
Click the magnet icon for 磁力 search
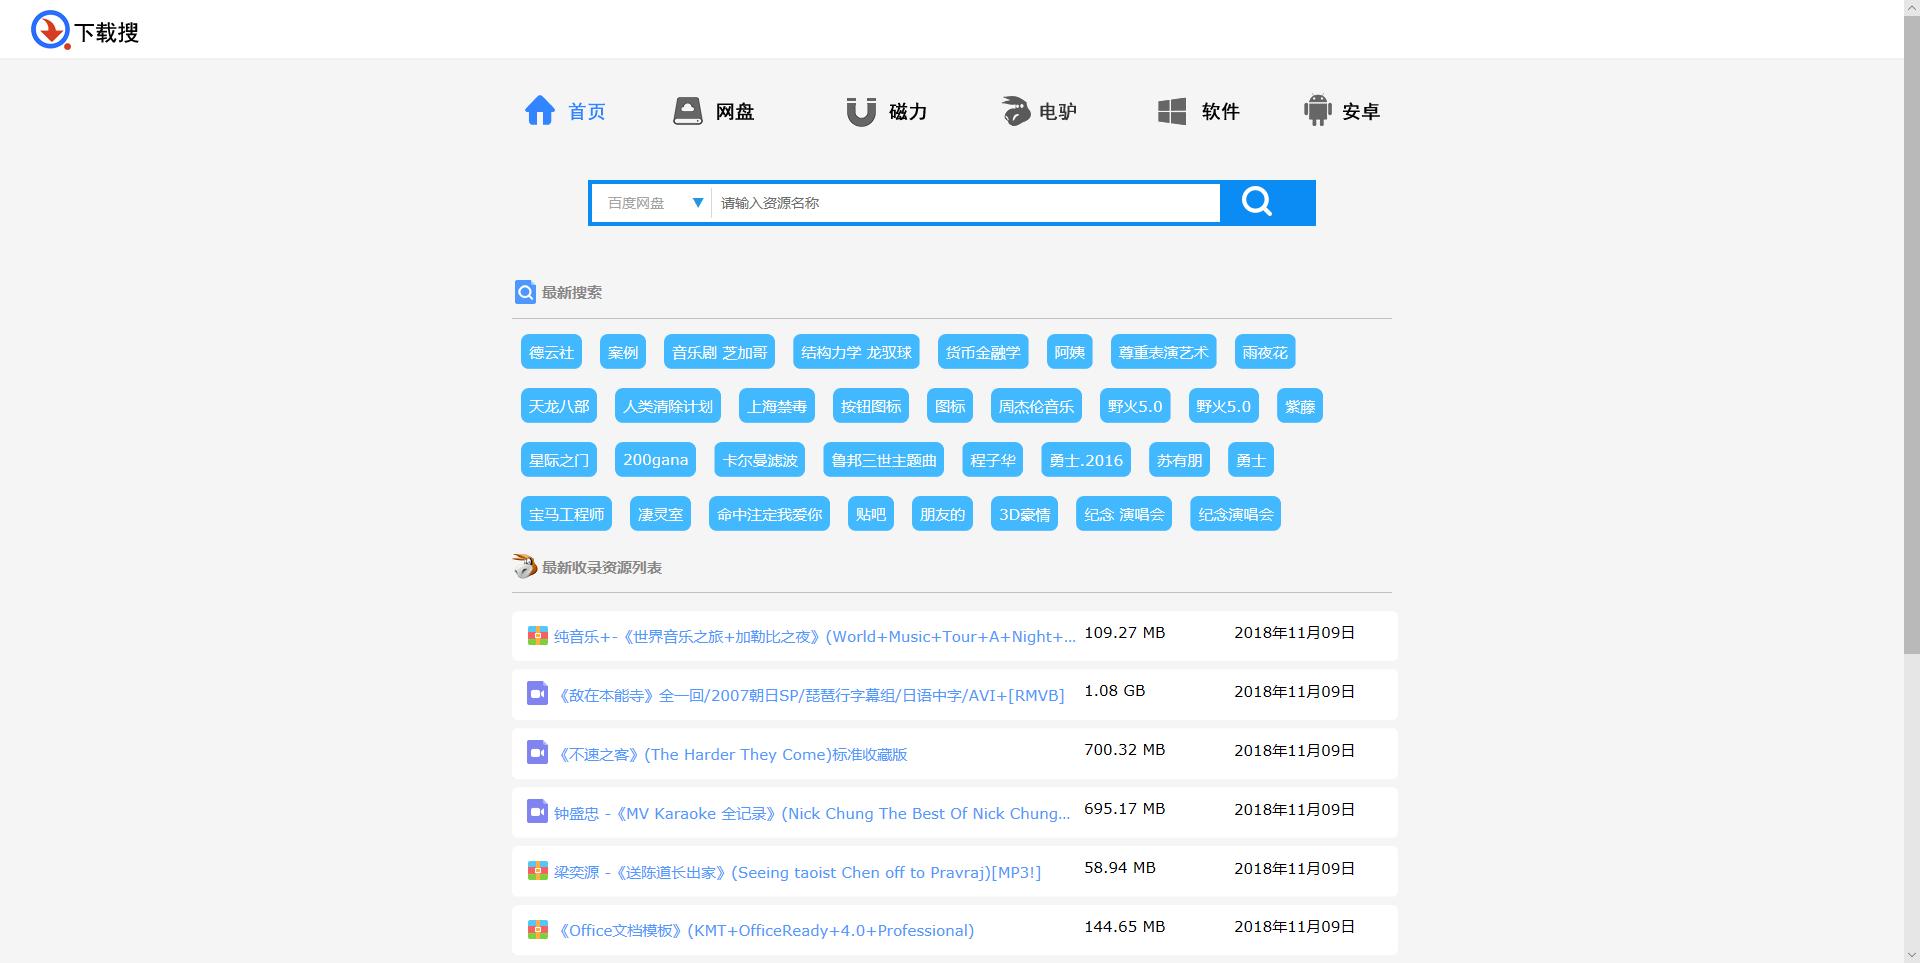[x=860, y=110]
